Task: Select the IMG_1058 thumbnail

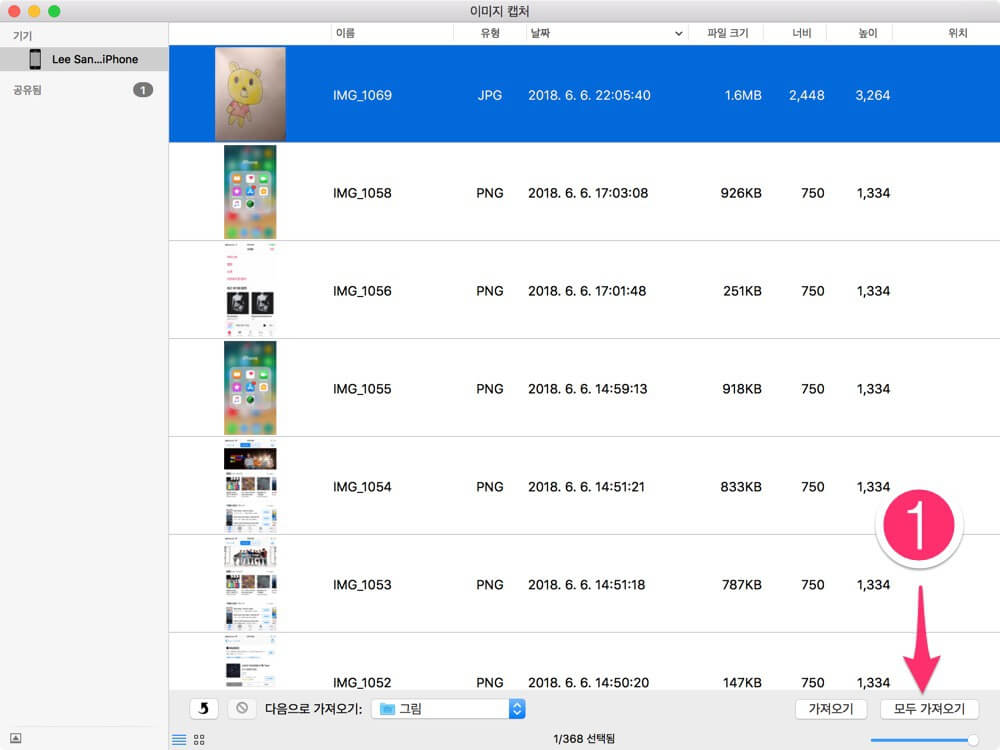Action: click(250, 192)
